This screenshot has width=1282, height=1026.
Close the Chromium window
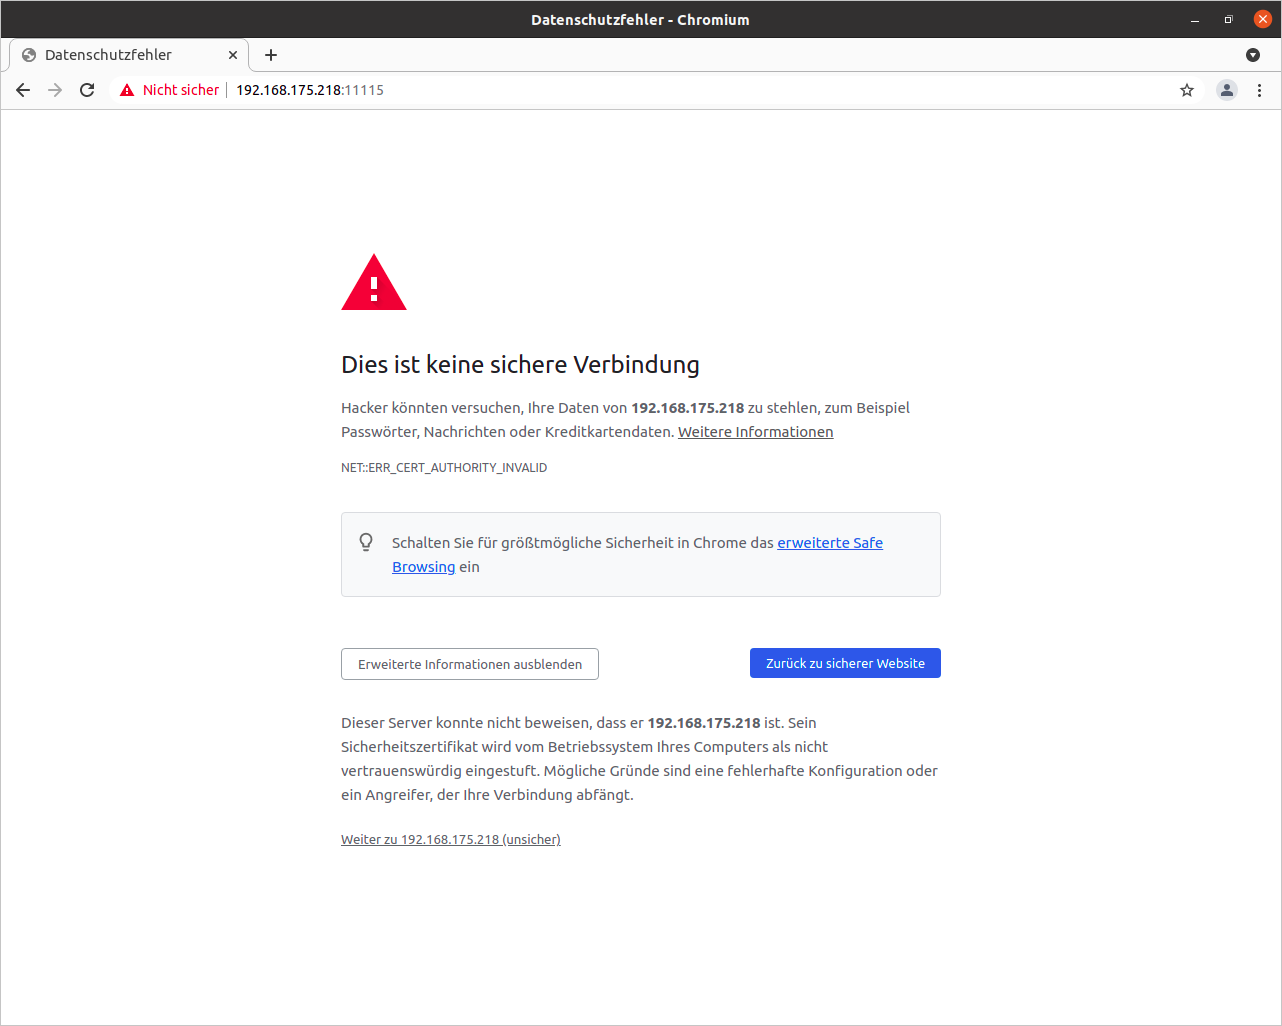tap(1262, 20)
